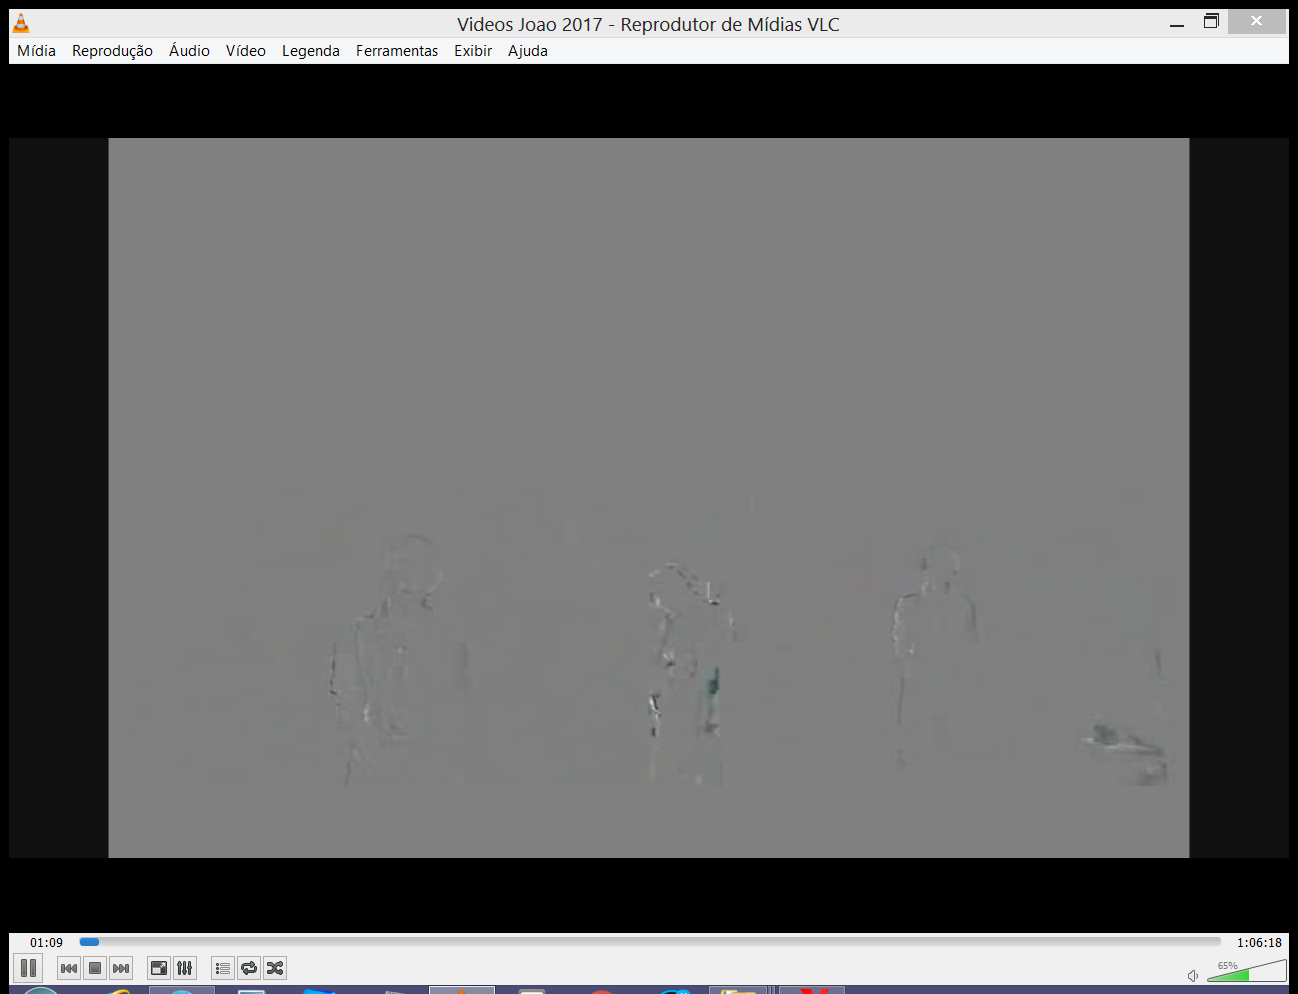
Task: Open the Ajuda menu
Action: pos(527,51)
